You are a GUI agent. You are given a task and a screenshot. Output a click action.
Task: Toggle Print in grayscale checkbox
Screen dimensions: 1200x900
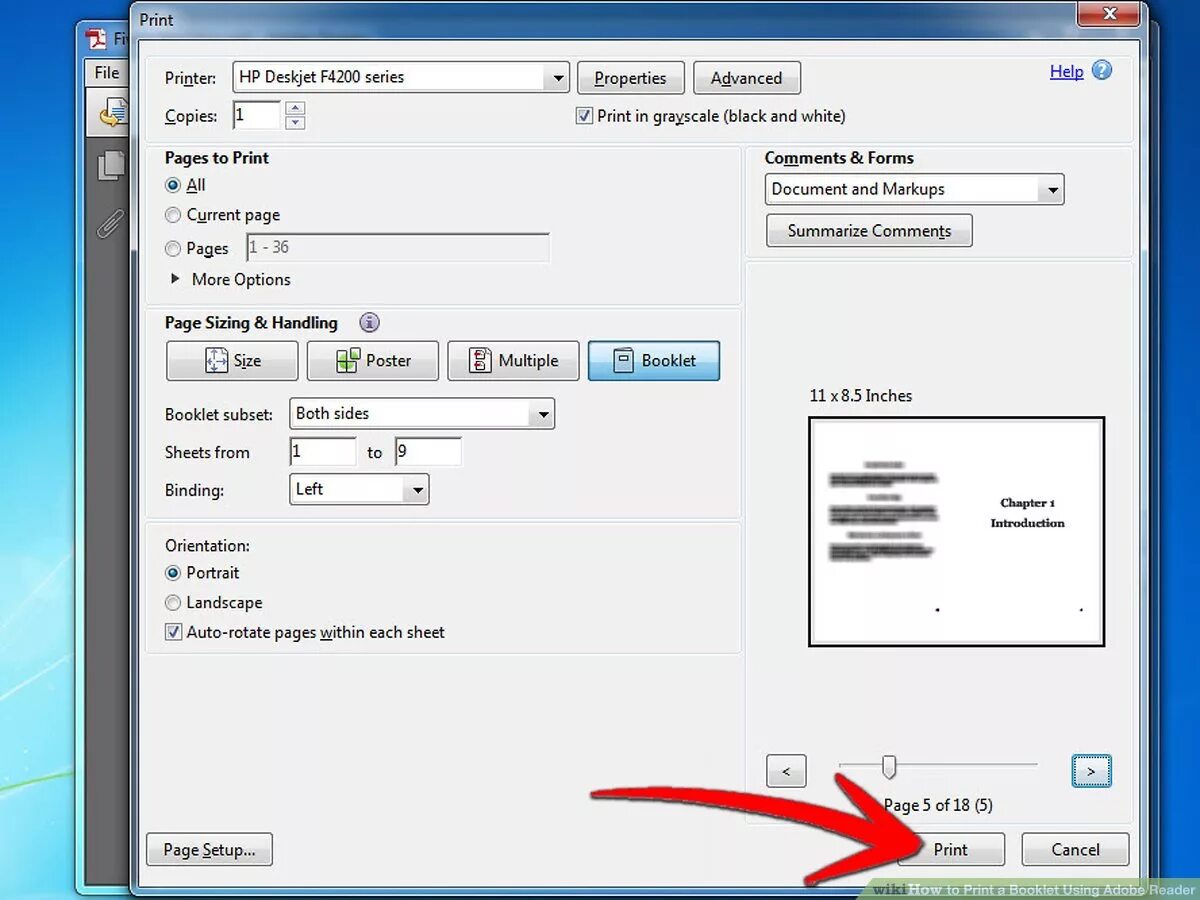tap(585, 116)
